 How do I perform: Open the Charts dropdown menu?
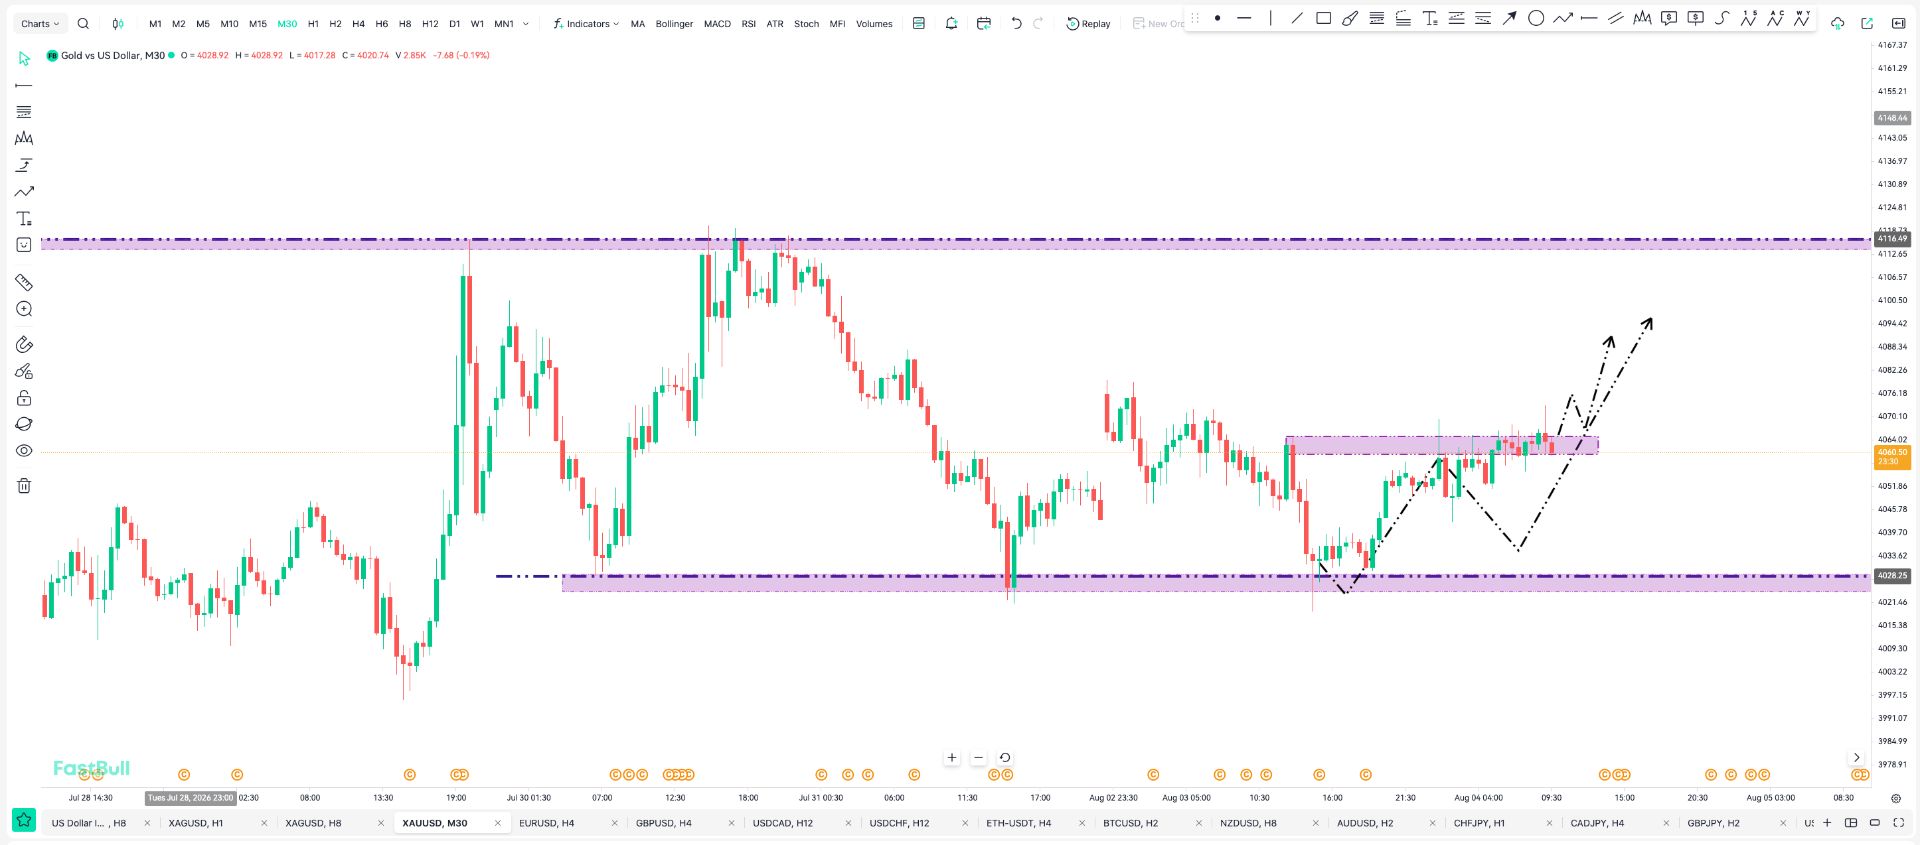(x=40, y=24)
